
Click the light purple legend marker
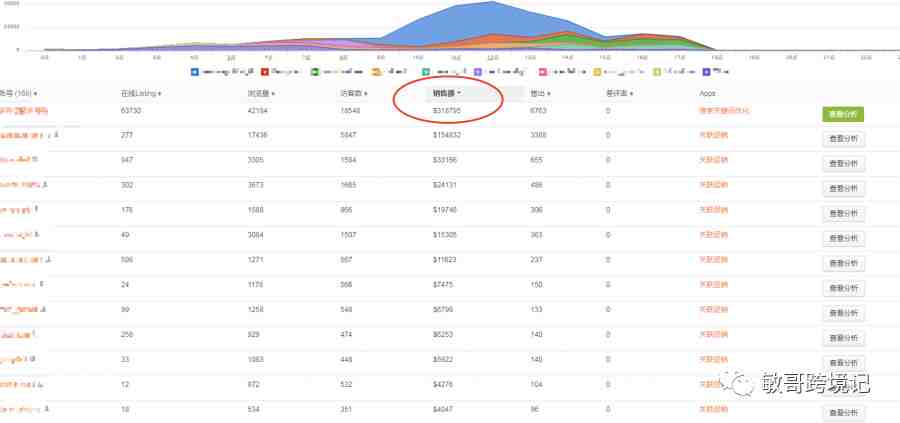point(477,72)
